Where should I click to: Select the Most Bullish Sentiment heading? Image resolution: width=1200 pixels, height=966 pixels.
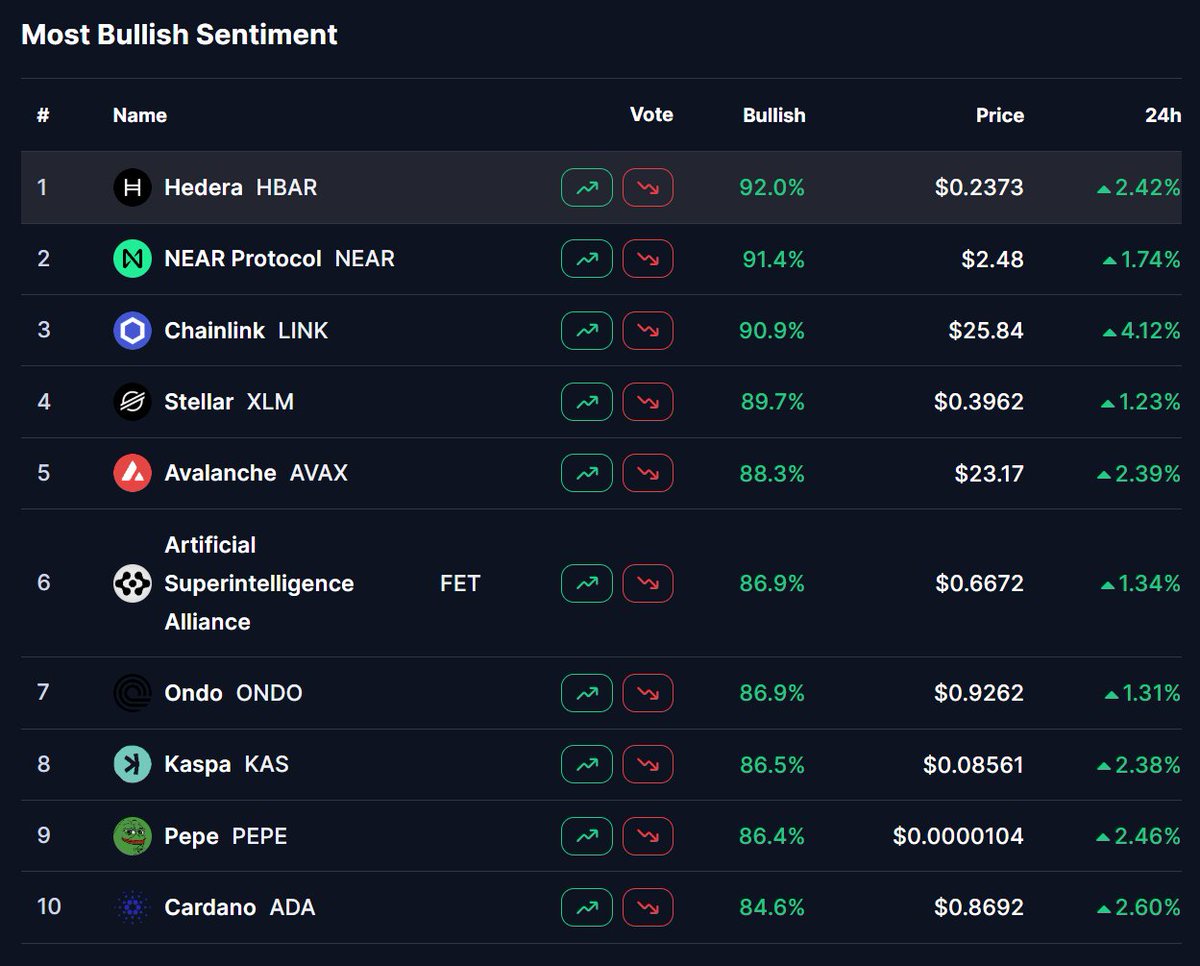click(x=180, y=34)
